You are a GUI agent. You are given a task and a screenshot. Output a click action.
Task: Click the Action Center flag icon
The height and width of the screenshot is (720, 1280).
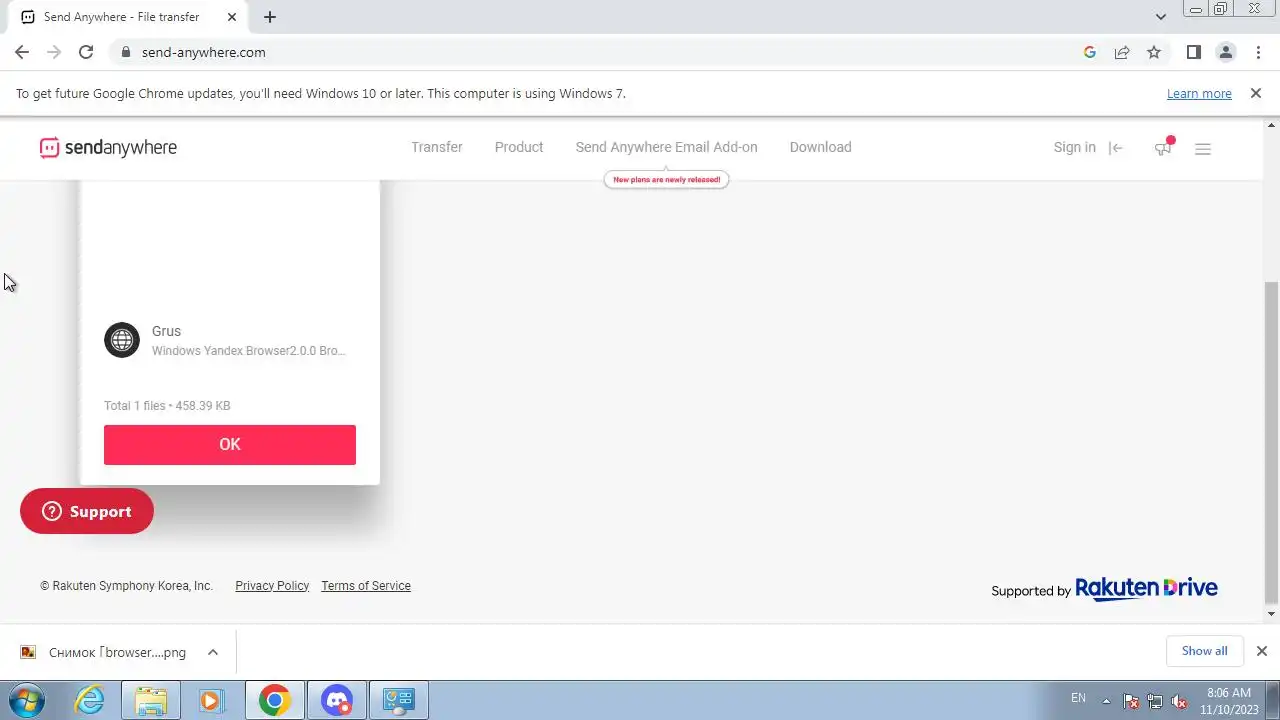click(1131, 701)
